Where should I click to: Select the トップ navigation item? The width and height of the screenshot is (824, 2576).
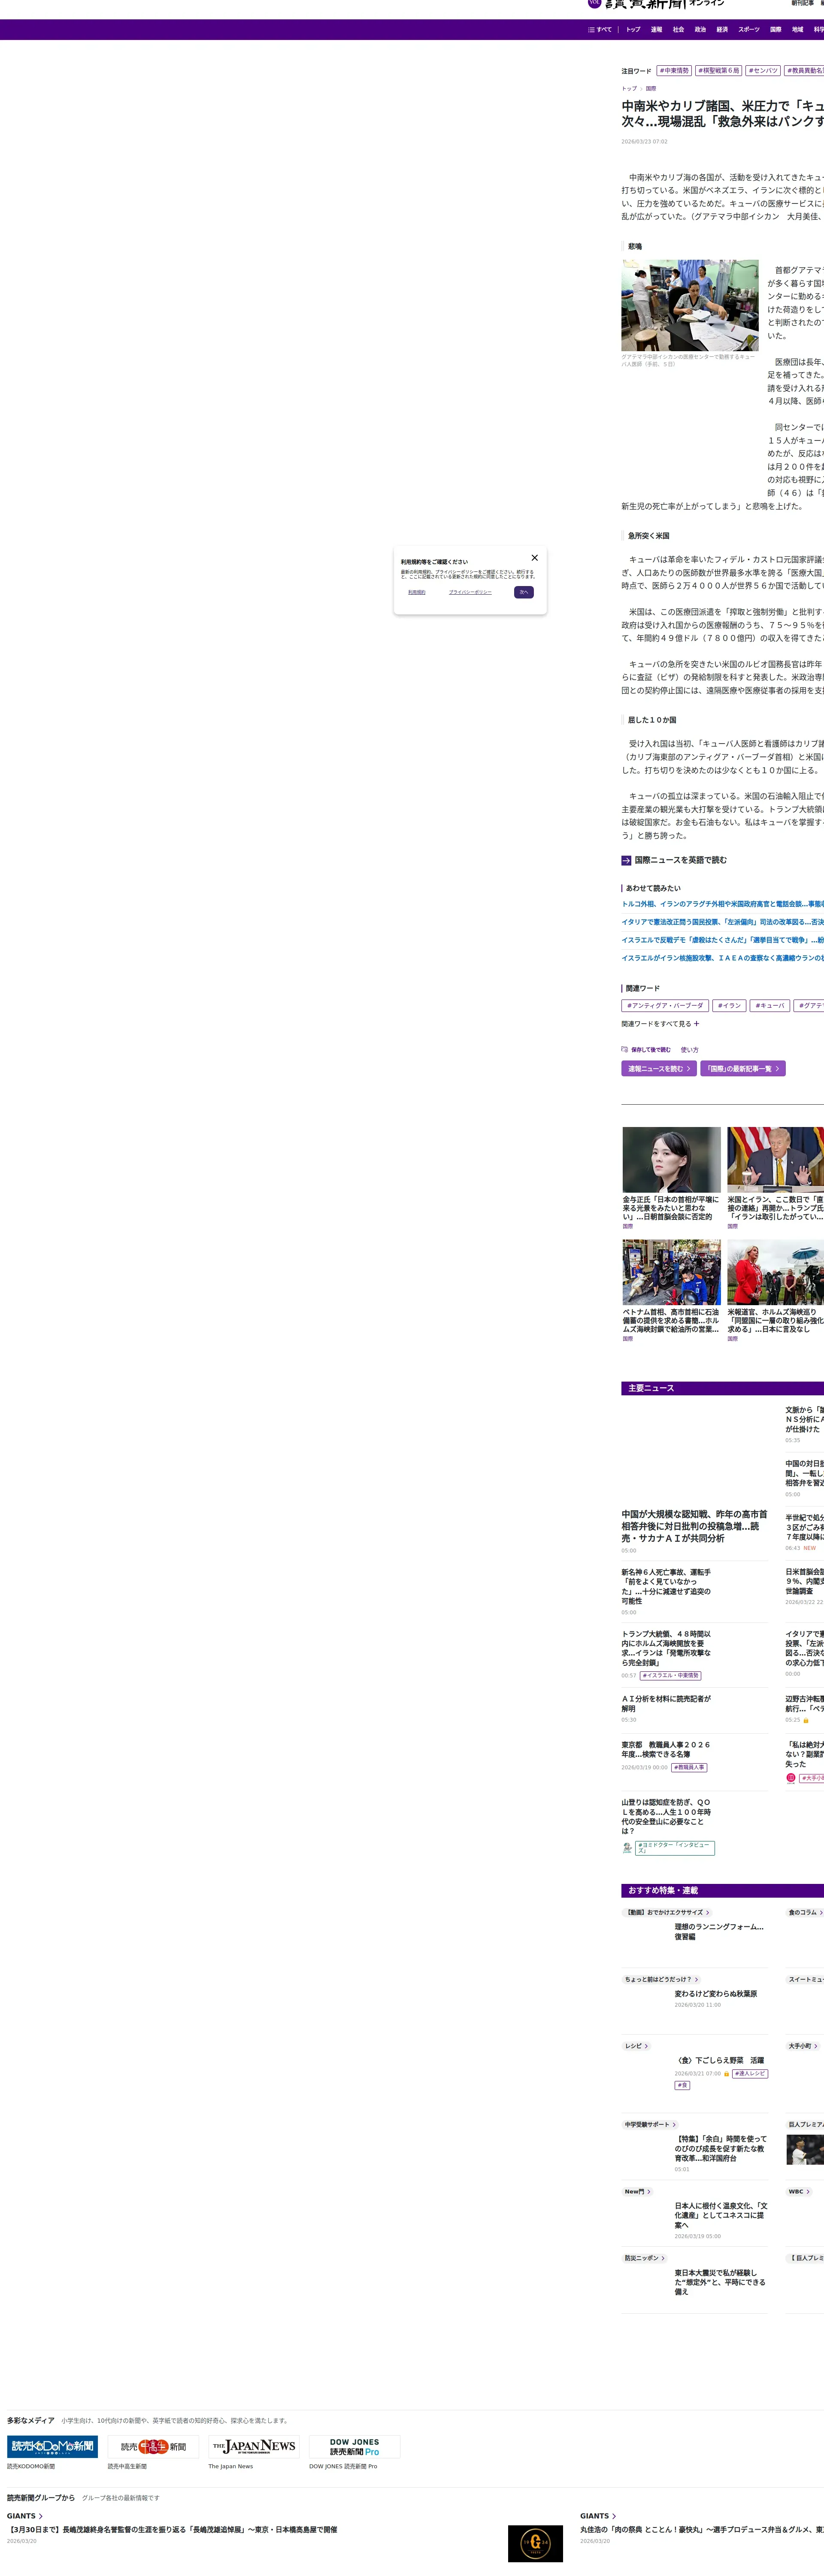coord(633,30)
